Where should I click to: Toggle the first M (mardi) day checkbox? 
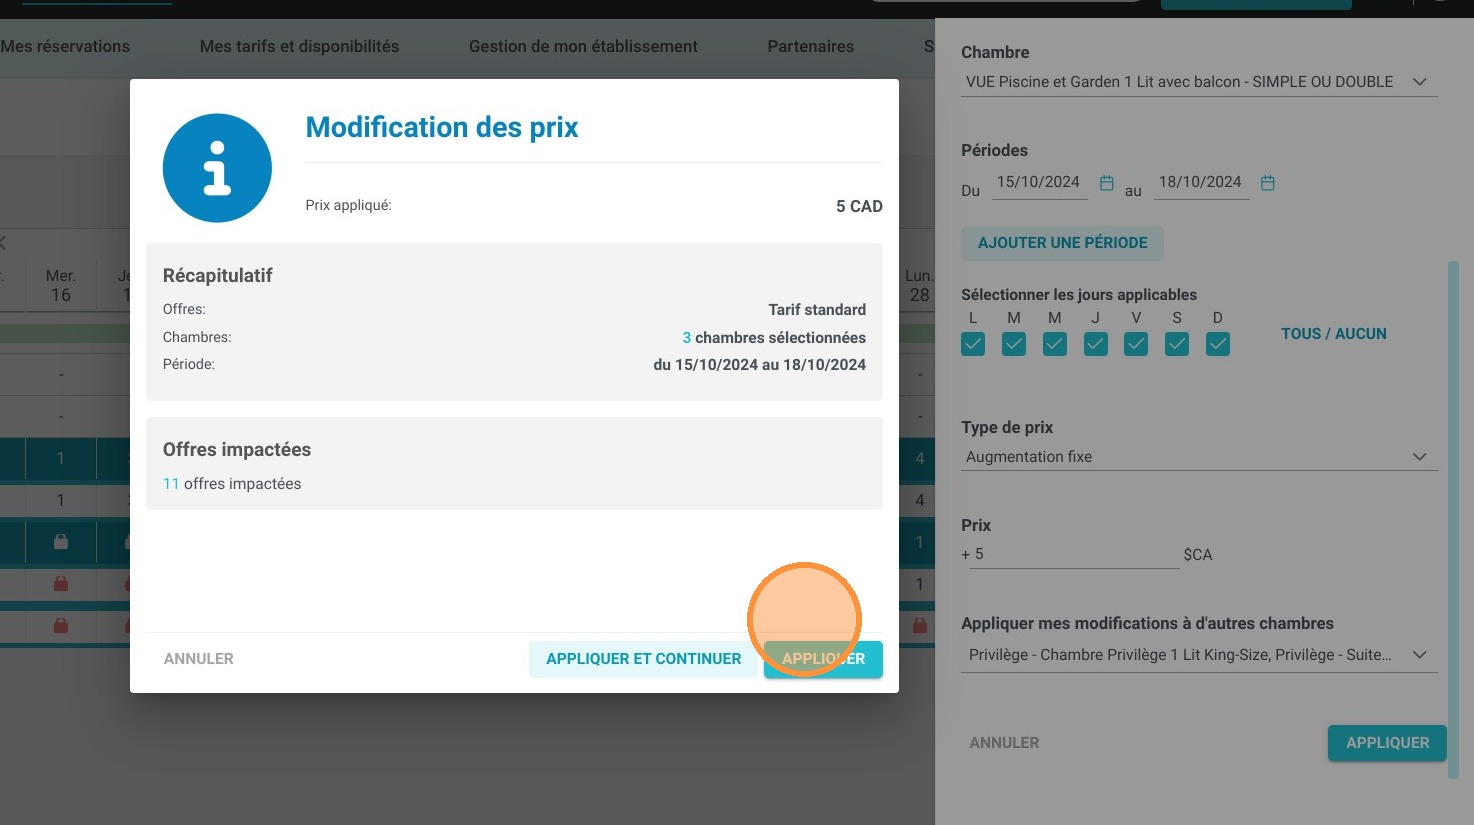click(x=1014, y=344)
